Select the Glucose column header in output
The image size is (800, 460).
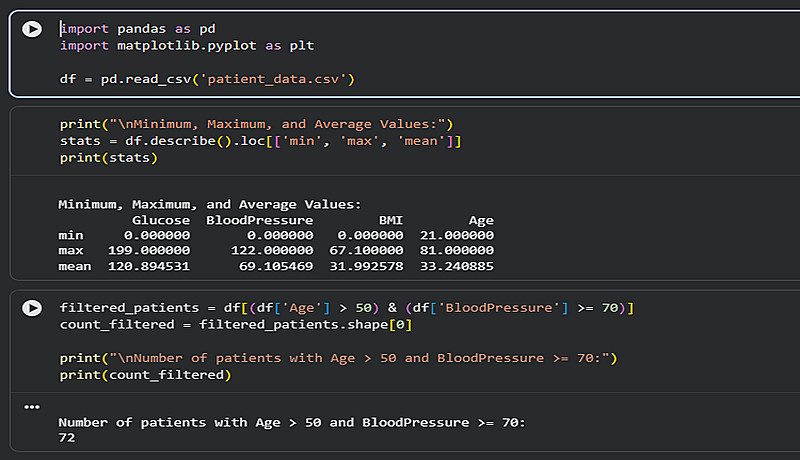(x=161, y=220)
